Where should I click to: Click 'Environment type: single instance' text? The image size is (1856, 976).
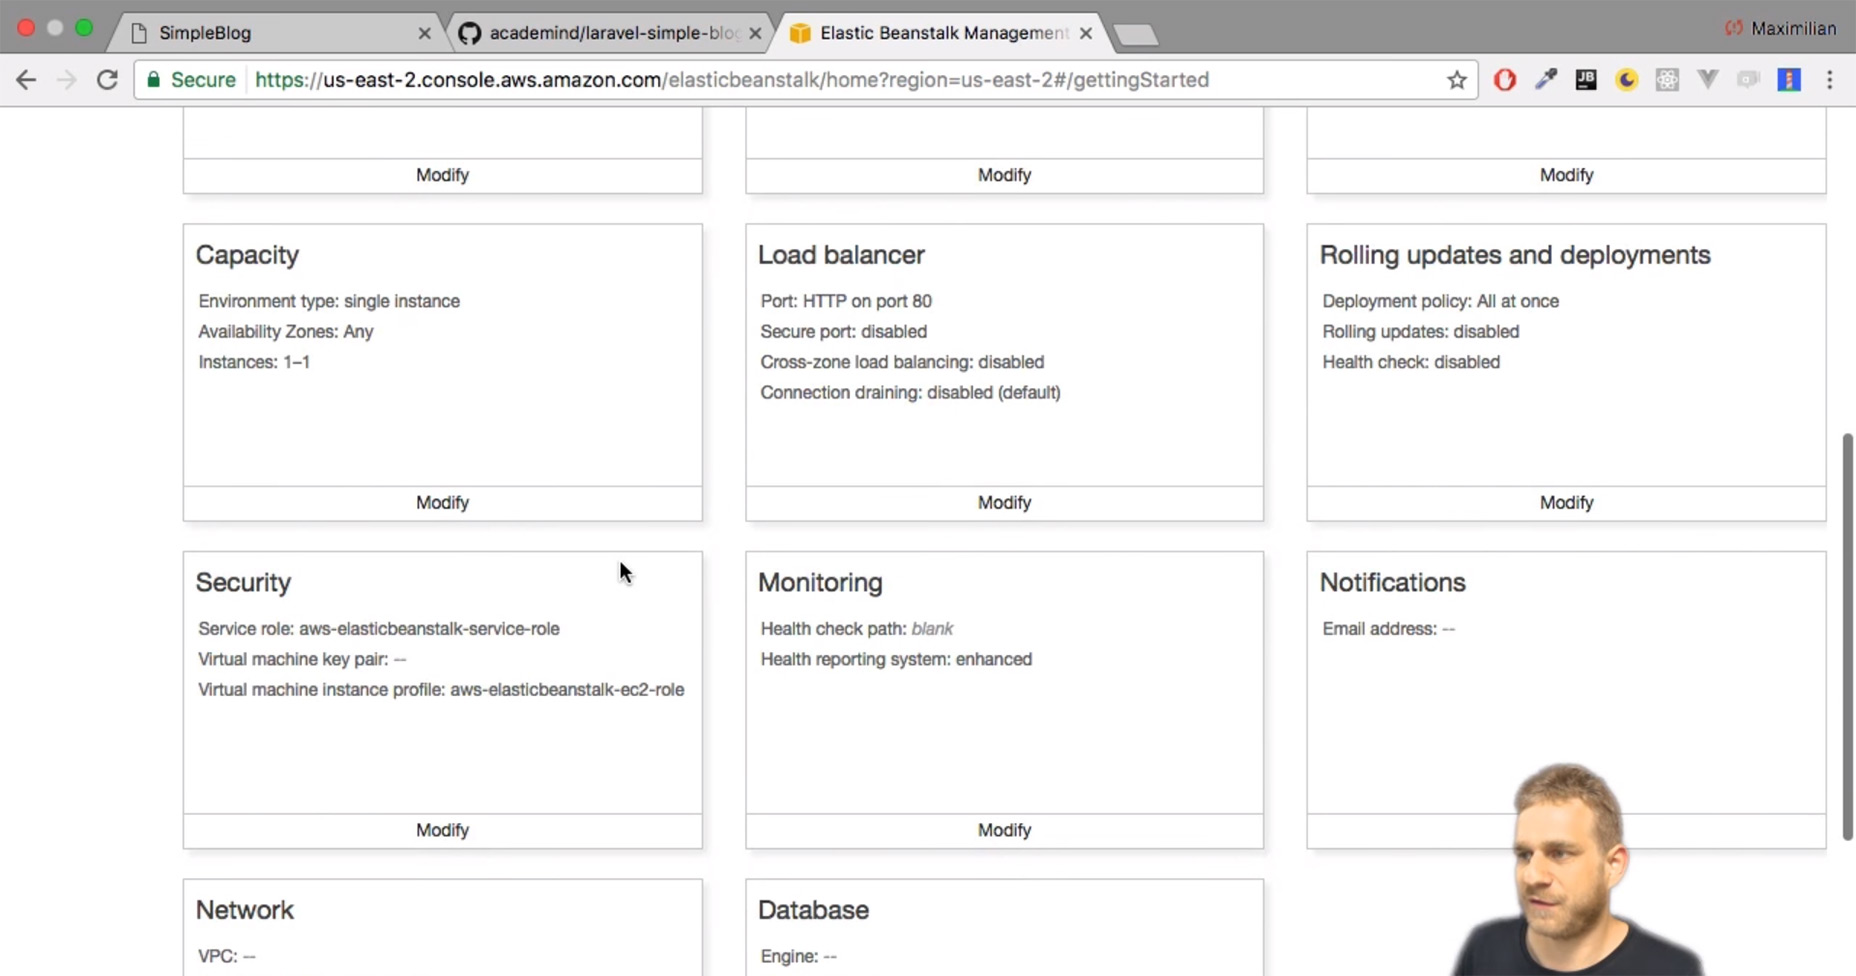click(329, 301)
